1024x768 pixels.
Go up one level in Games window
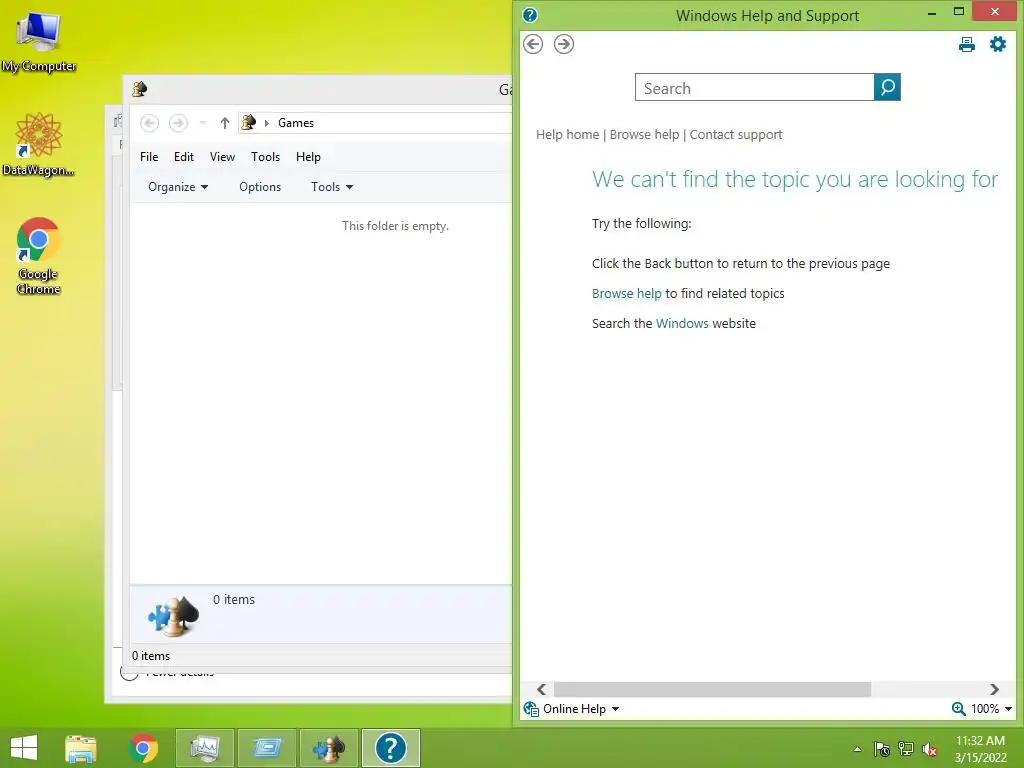pyautogui.click(x=225, y=123)
